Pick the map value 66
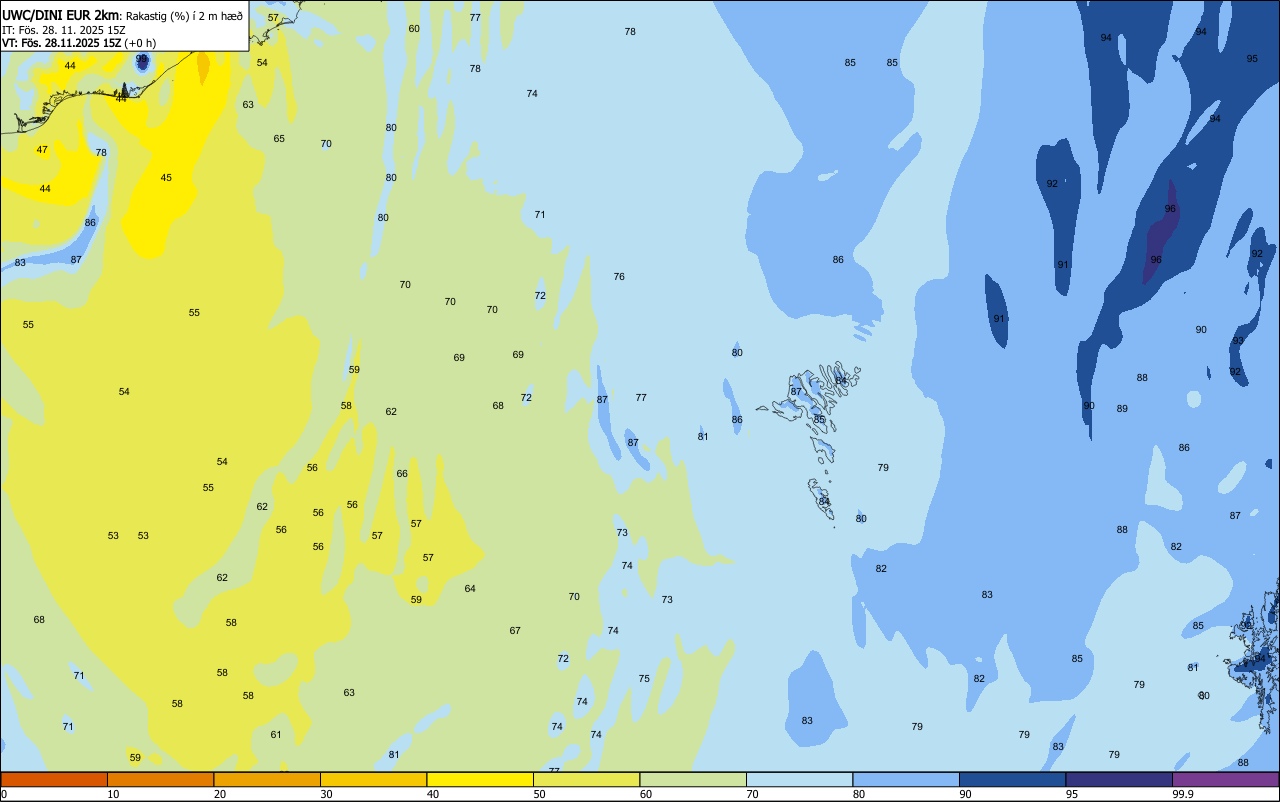The width and height of the screenshot is (1280, 802). tap(402, 474)
